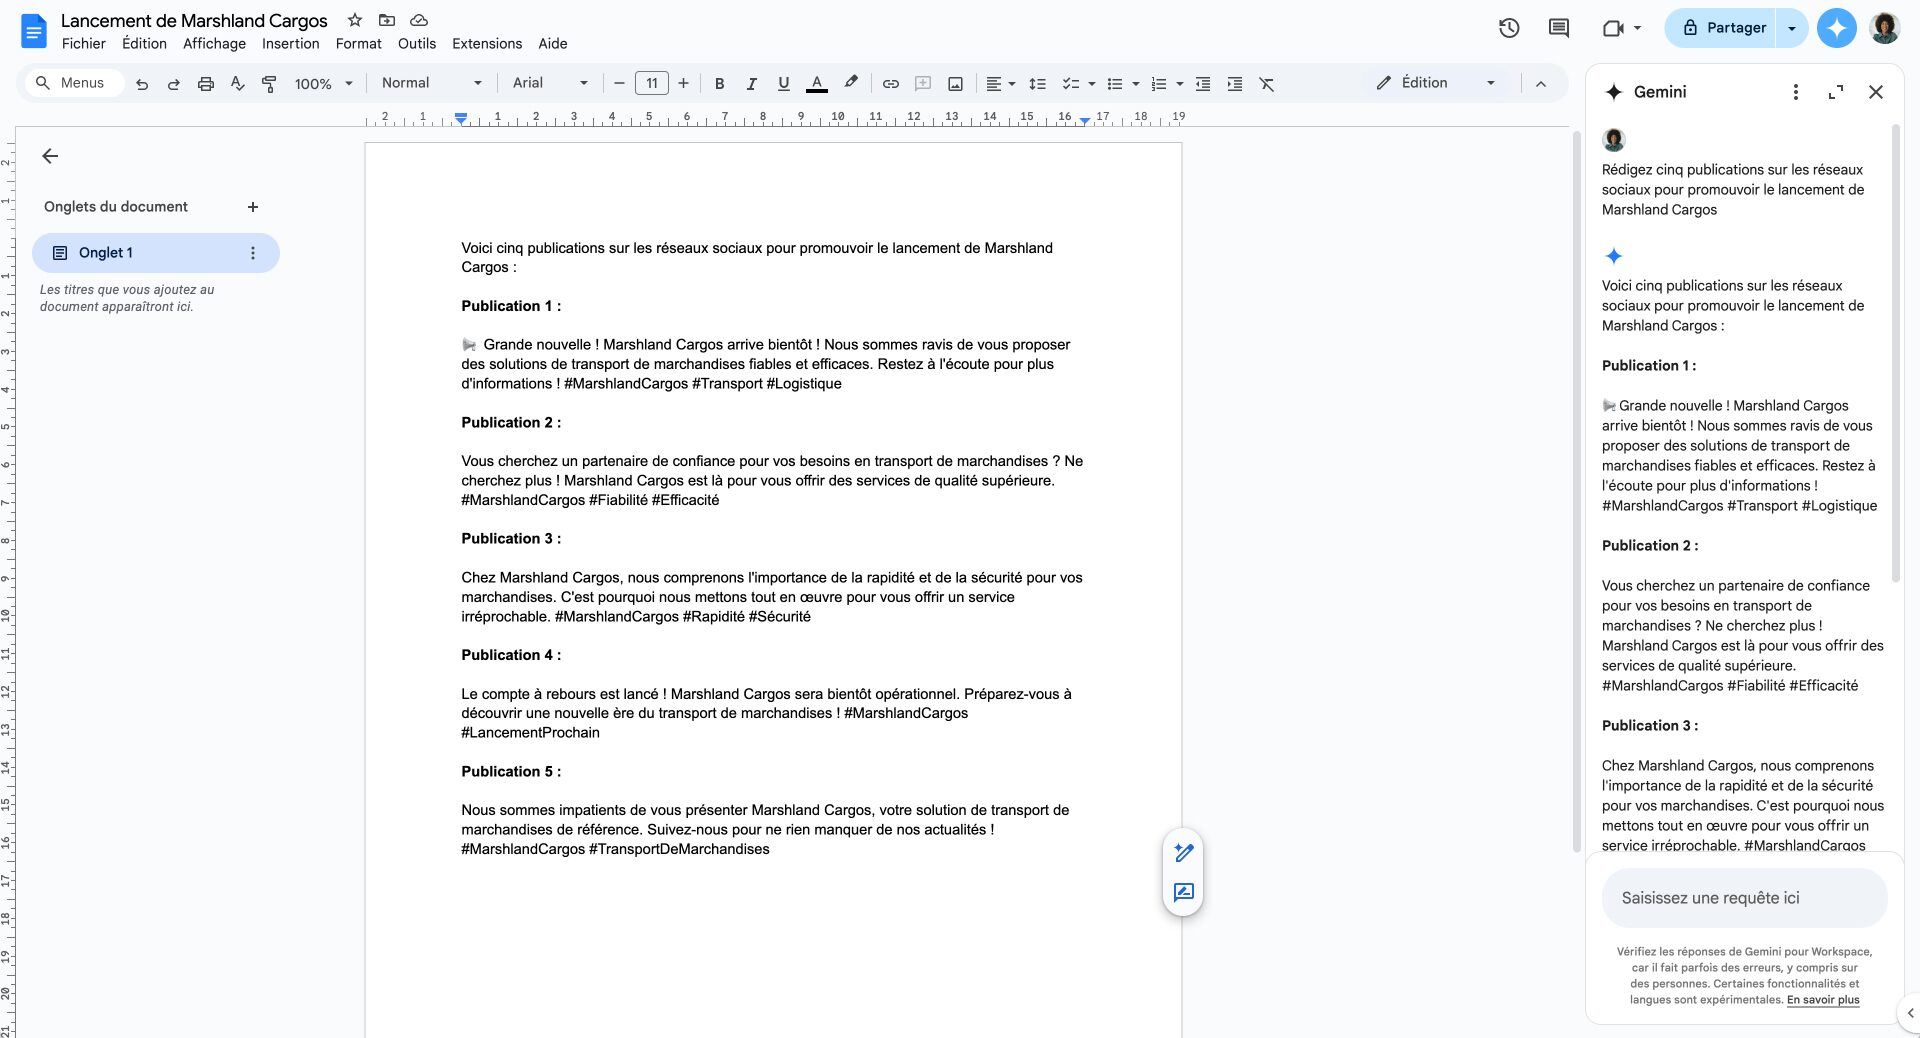
Task: Select Onglet 1 in the tabs list
Action: [x=156, y=253]
